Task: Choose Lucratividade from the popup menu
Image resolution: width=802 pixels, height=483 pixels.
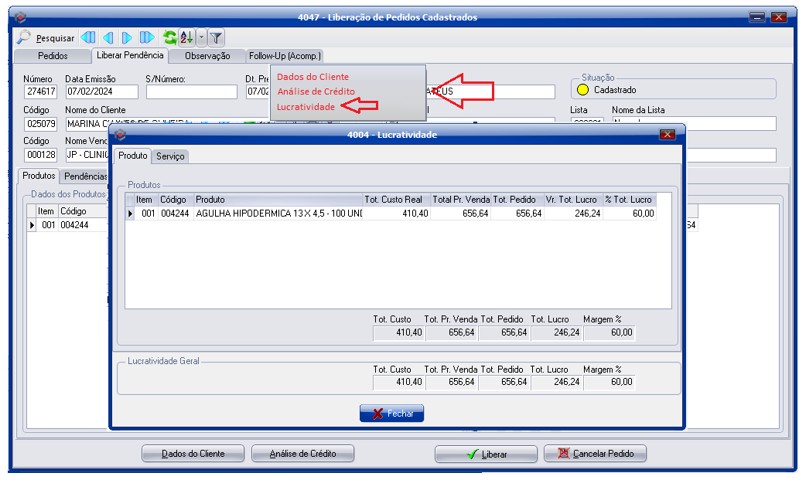Action: coord(306,106)
